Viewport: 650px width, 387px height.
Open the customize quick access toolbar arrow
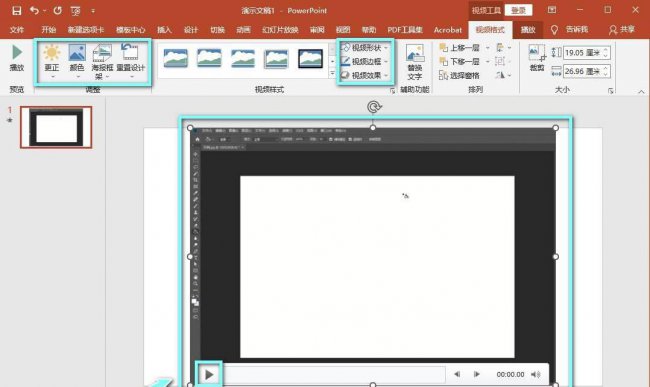93,11
